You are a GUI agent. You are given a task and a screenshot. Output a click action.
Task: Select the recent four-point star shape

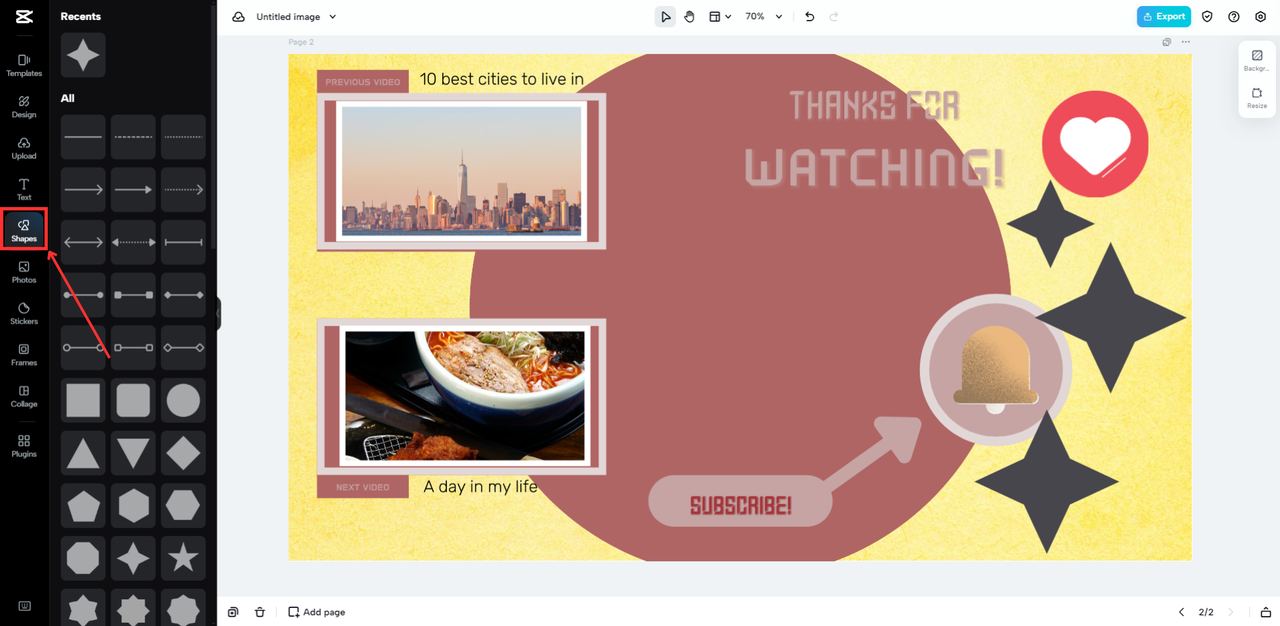pyautogui.click(x=83, y=56)
